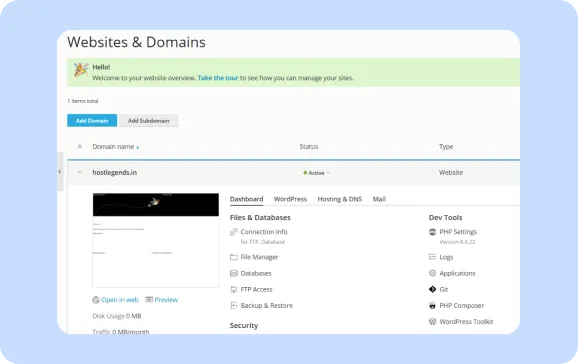Open the Git diamond icon

(432, 290)
